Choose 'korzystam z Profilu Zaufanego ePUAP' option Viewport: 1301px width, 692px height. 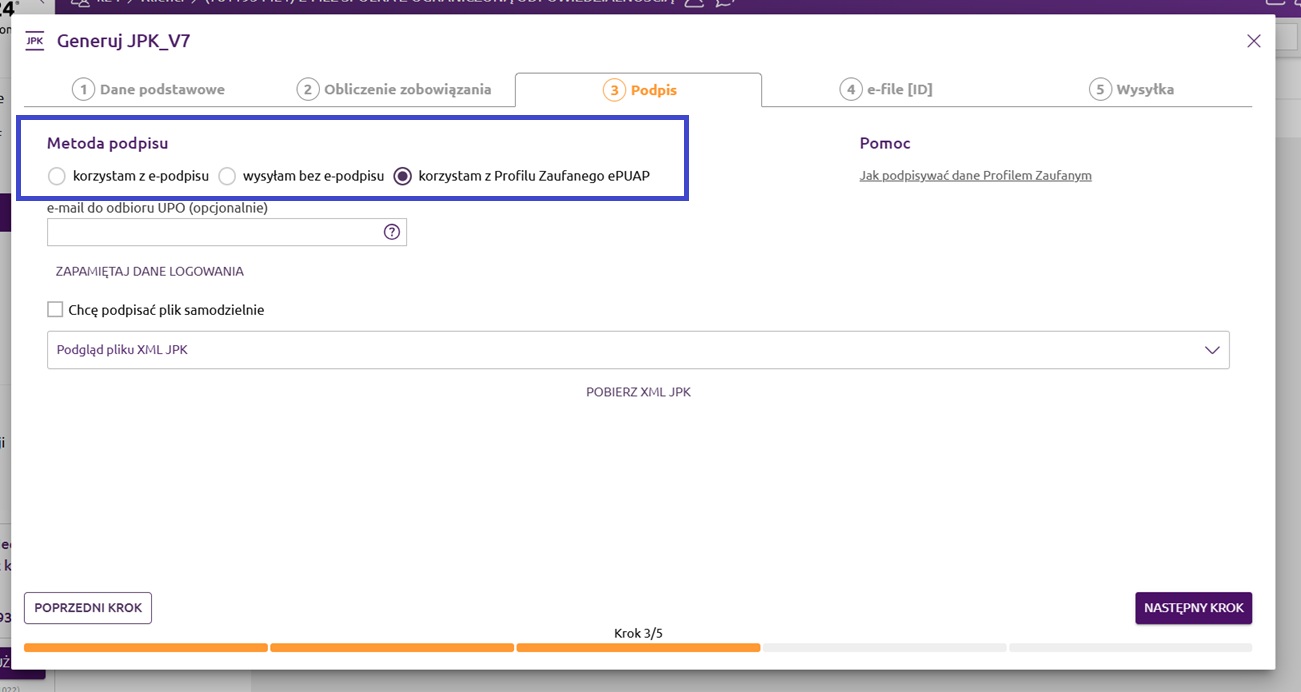click(403, 177)
